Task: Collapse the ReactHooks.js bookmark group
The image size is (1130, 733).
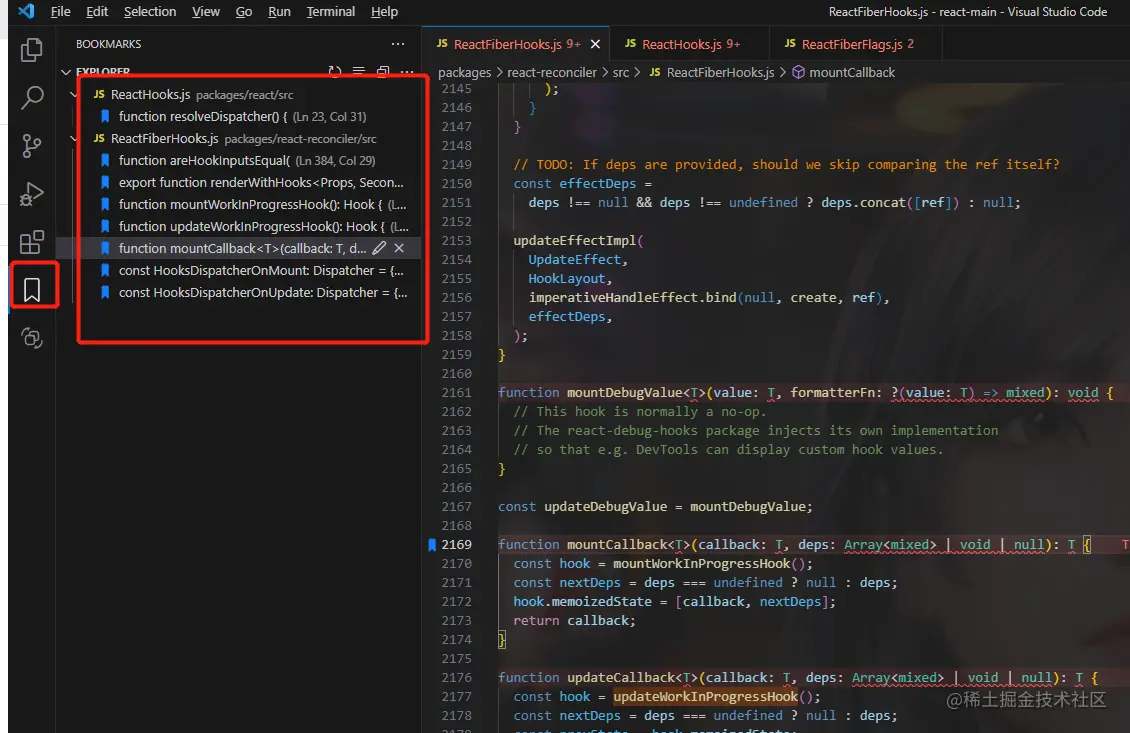Action: (75, 94)
